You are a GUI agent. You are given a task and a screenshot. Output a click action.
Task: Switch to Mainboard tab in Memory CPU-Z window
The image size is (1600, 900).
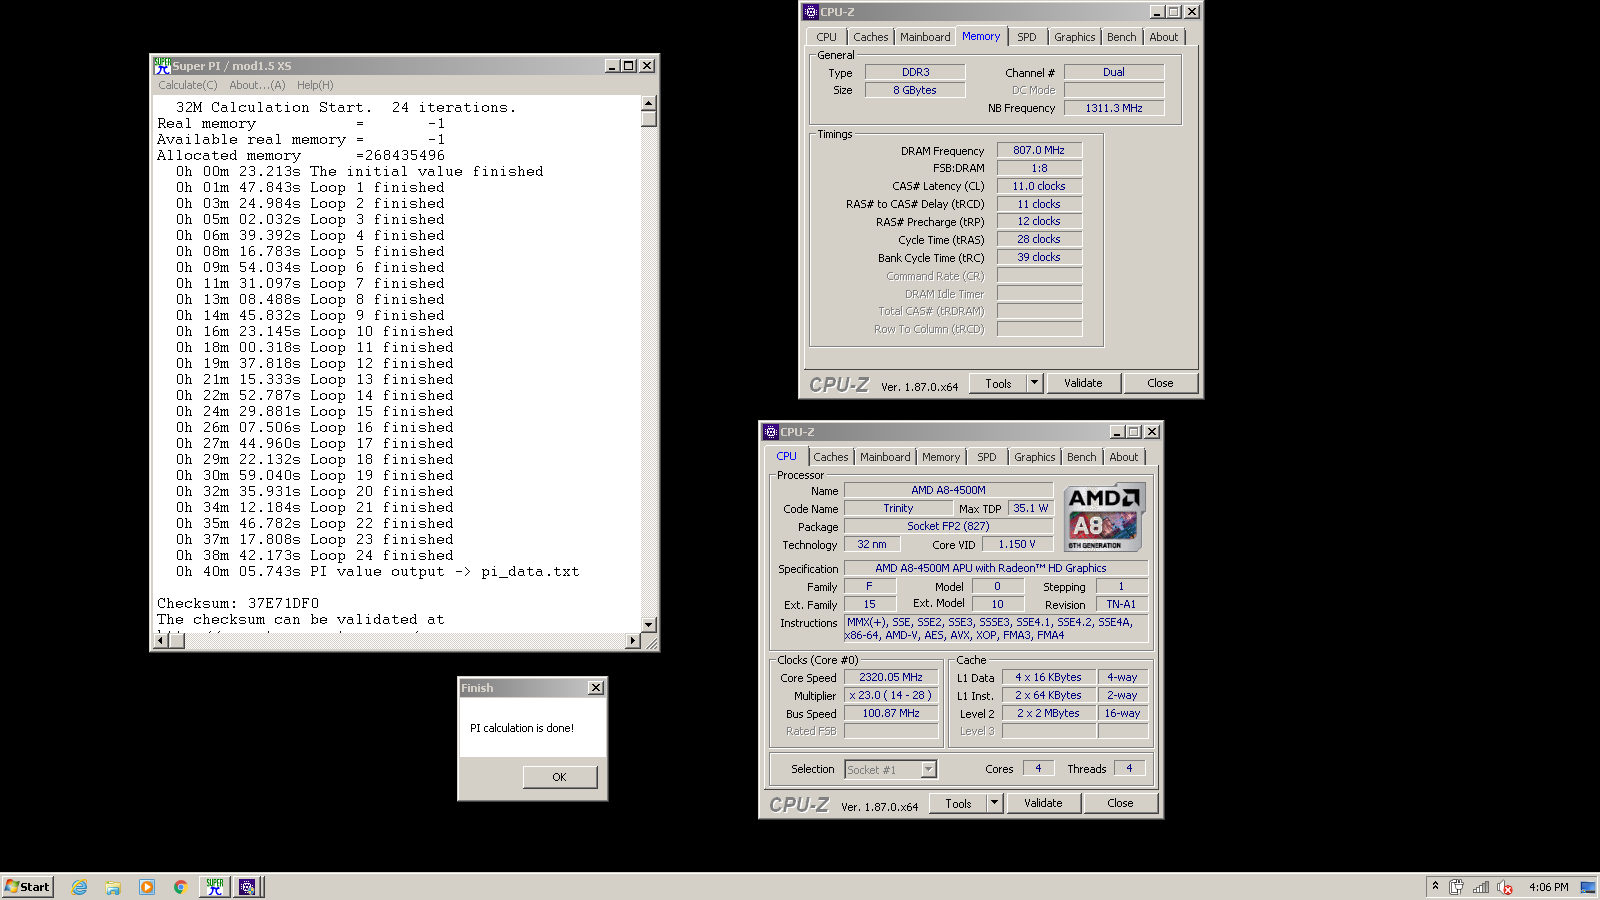(x=925, y=37)
